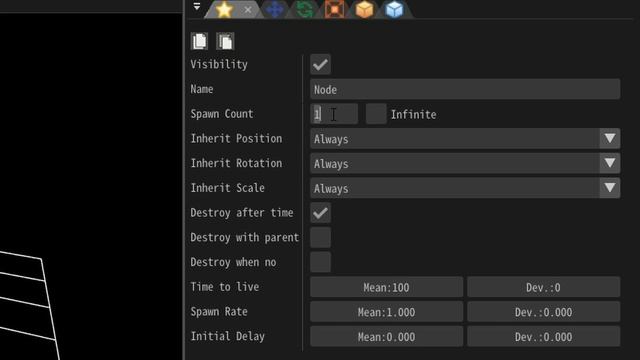
Task: Click the Time to live label
Action: pyautogui.click(x=224, y=287)
